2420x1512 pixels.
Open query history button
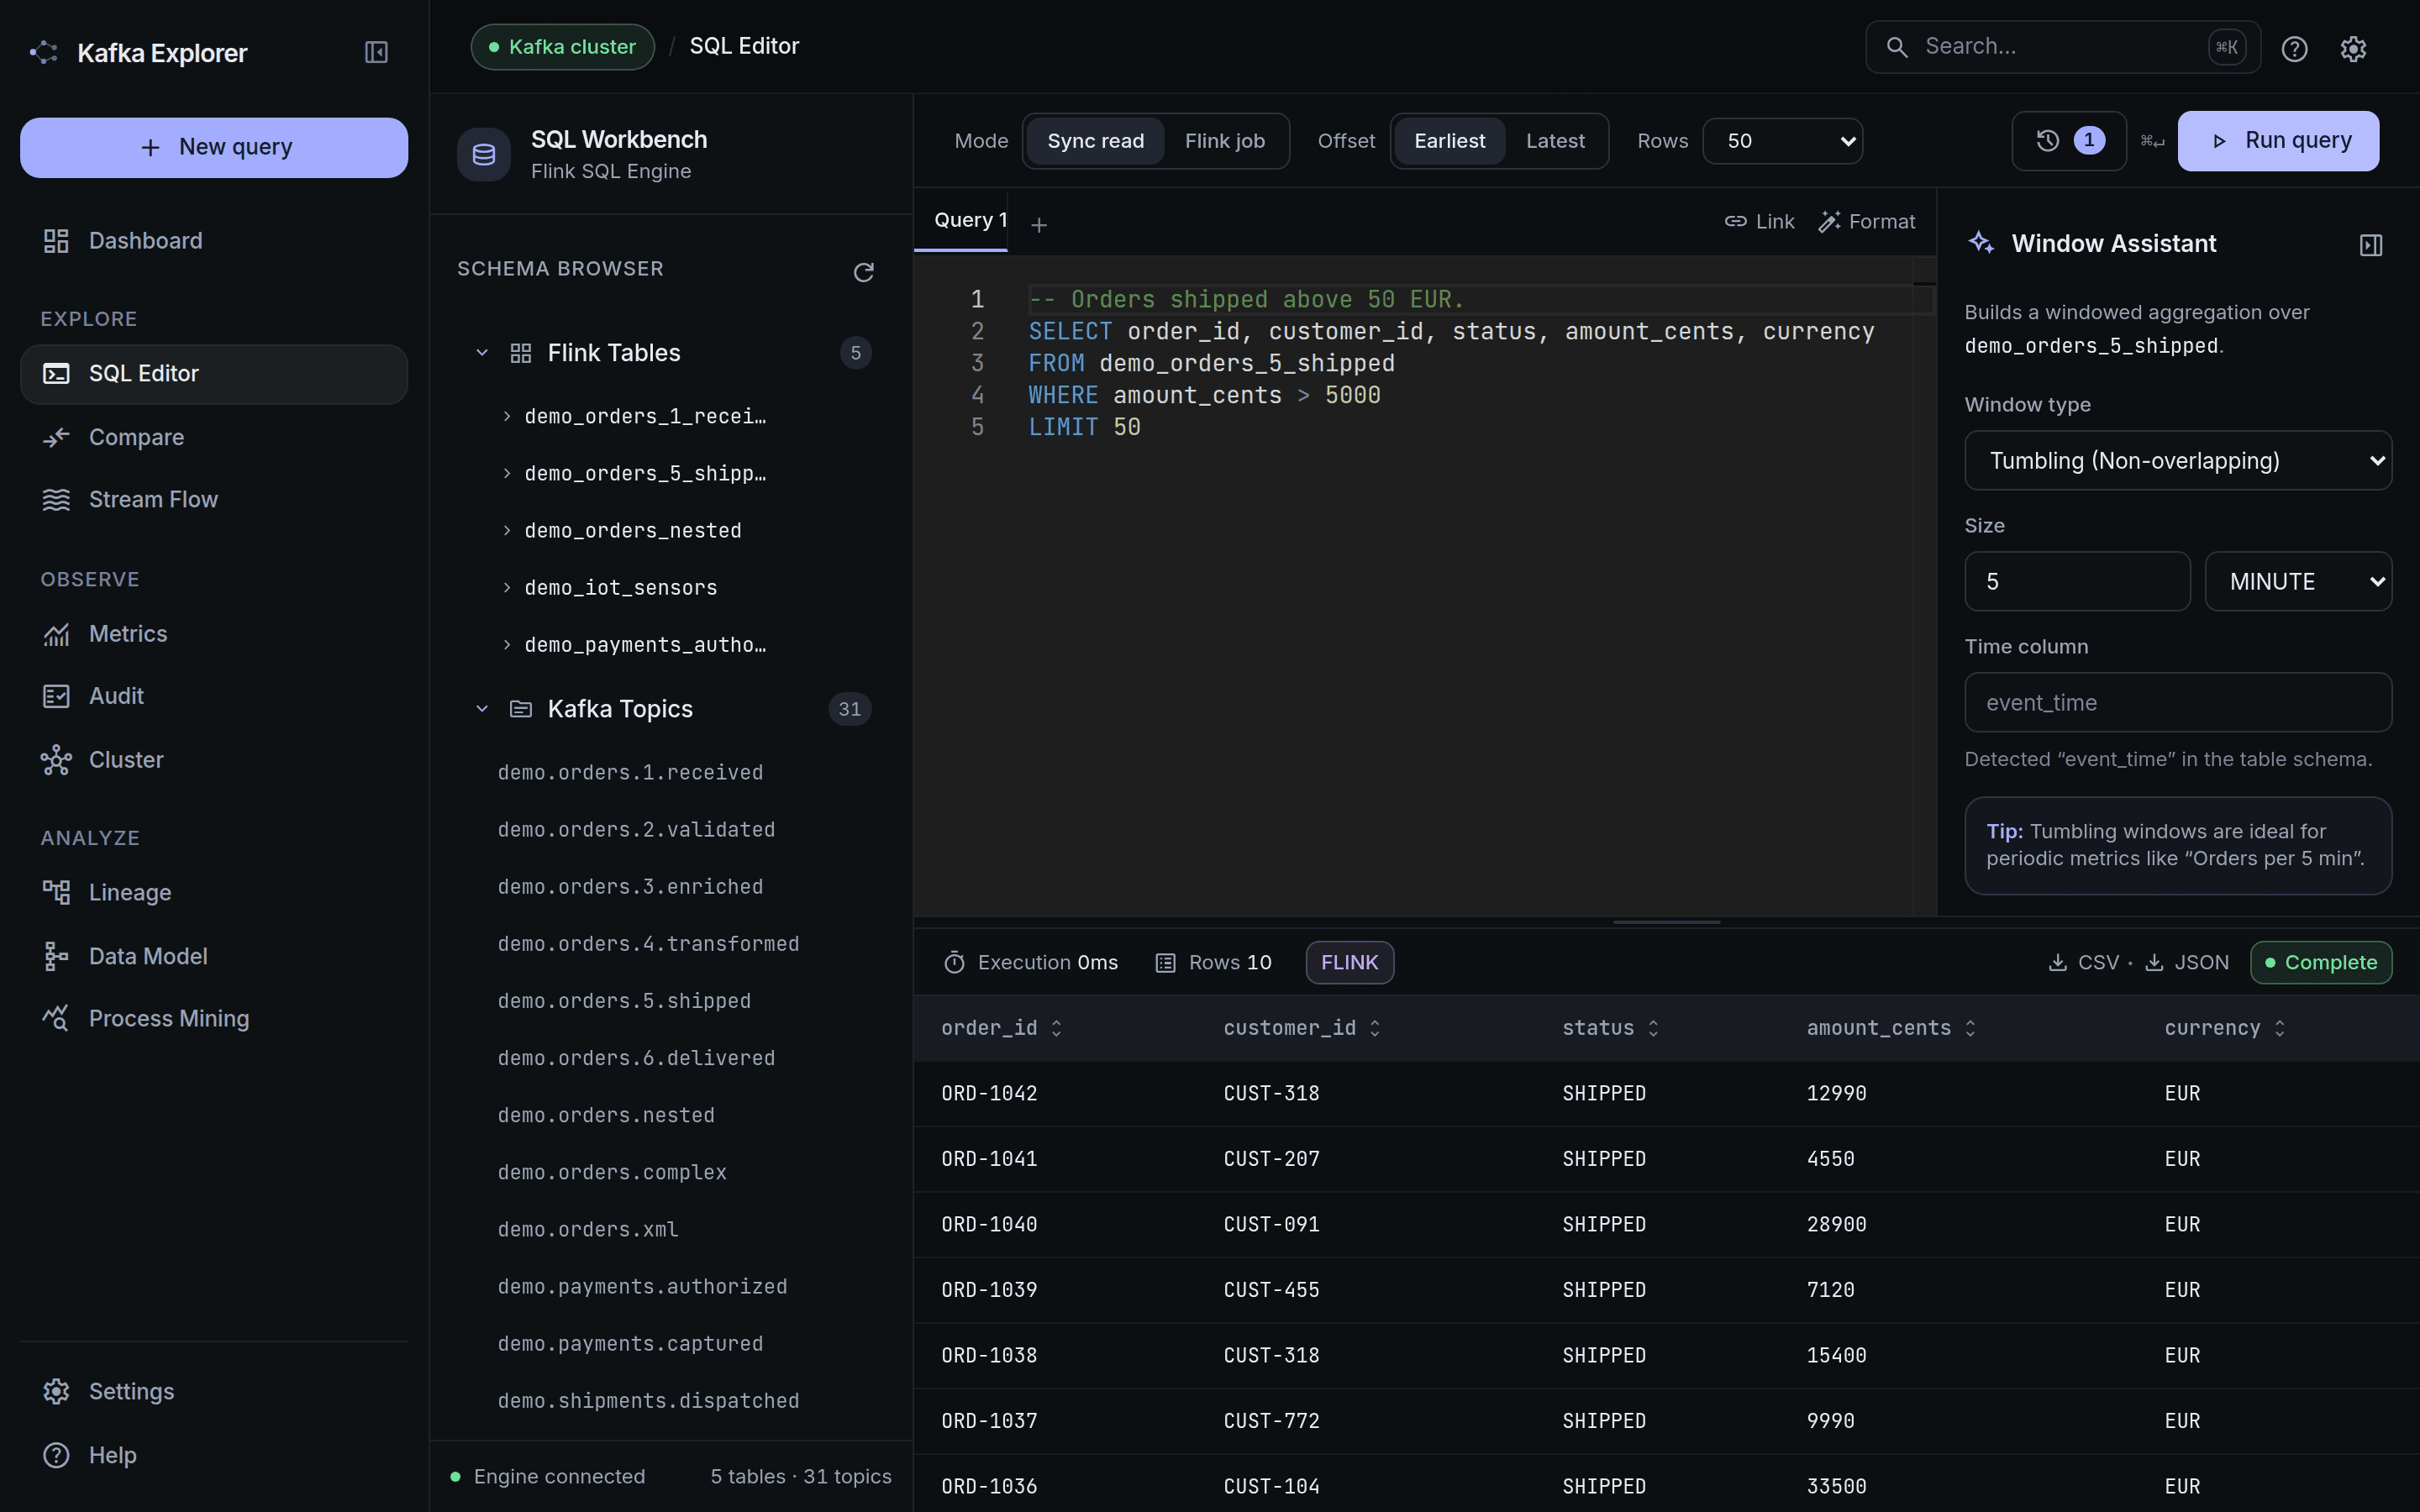[x=2068, y=141]
